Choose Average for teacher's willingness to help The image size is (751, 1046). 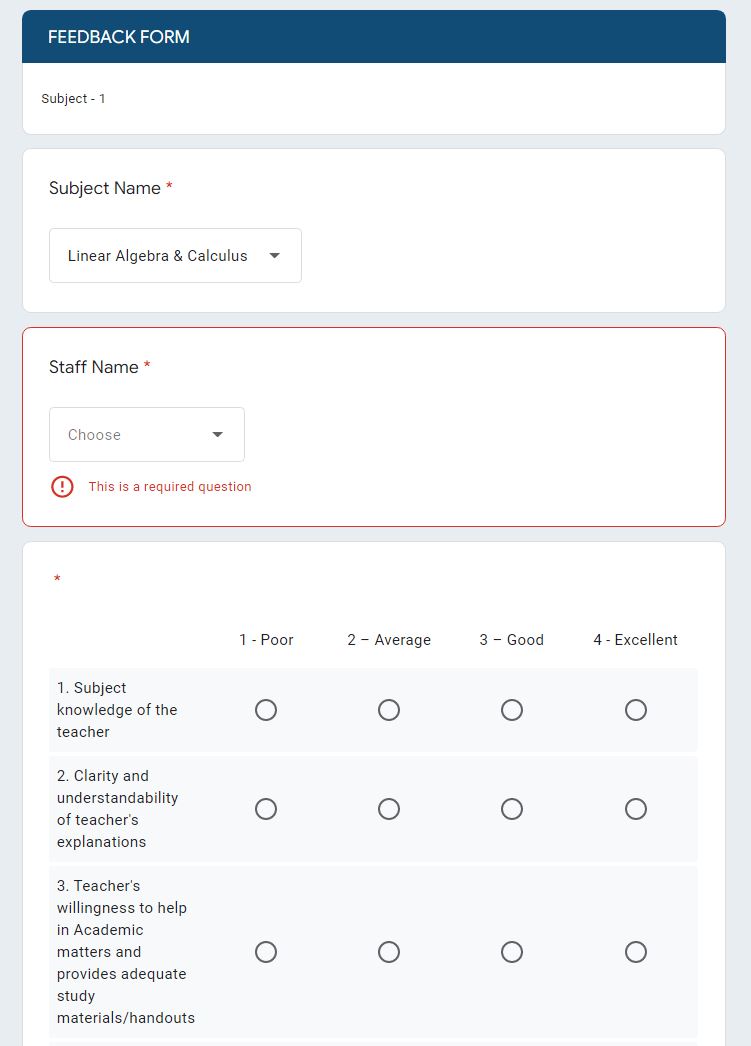coord(389,952)
